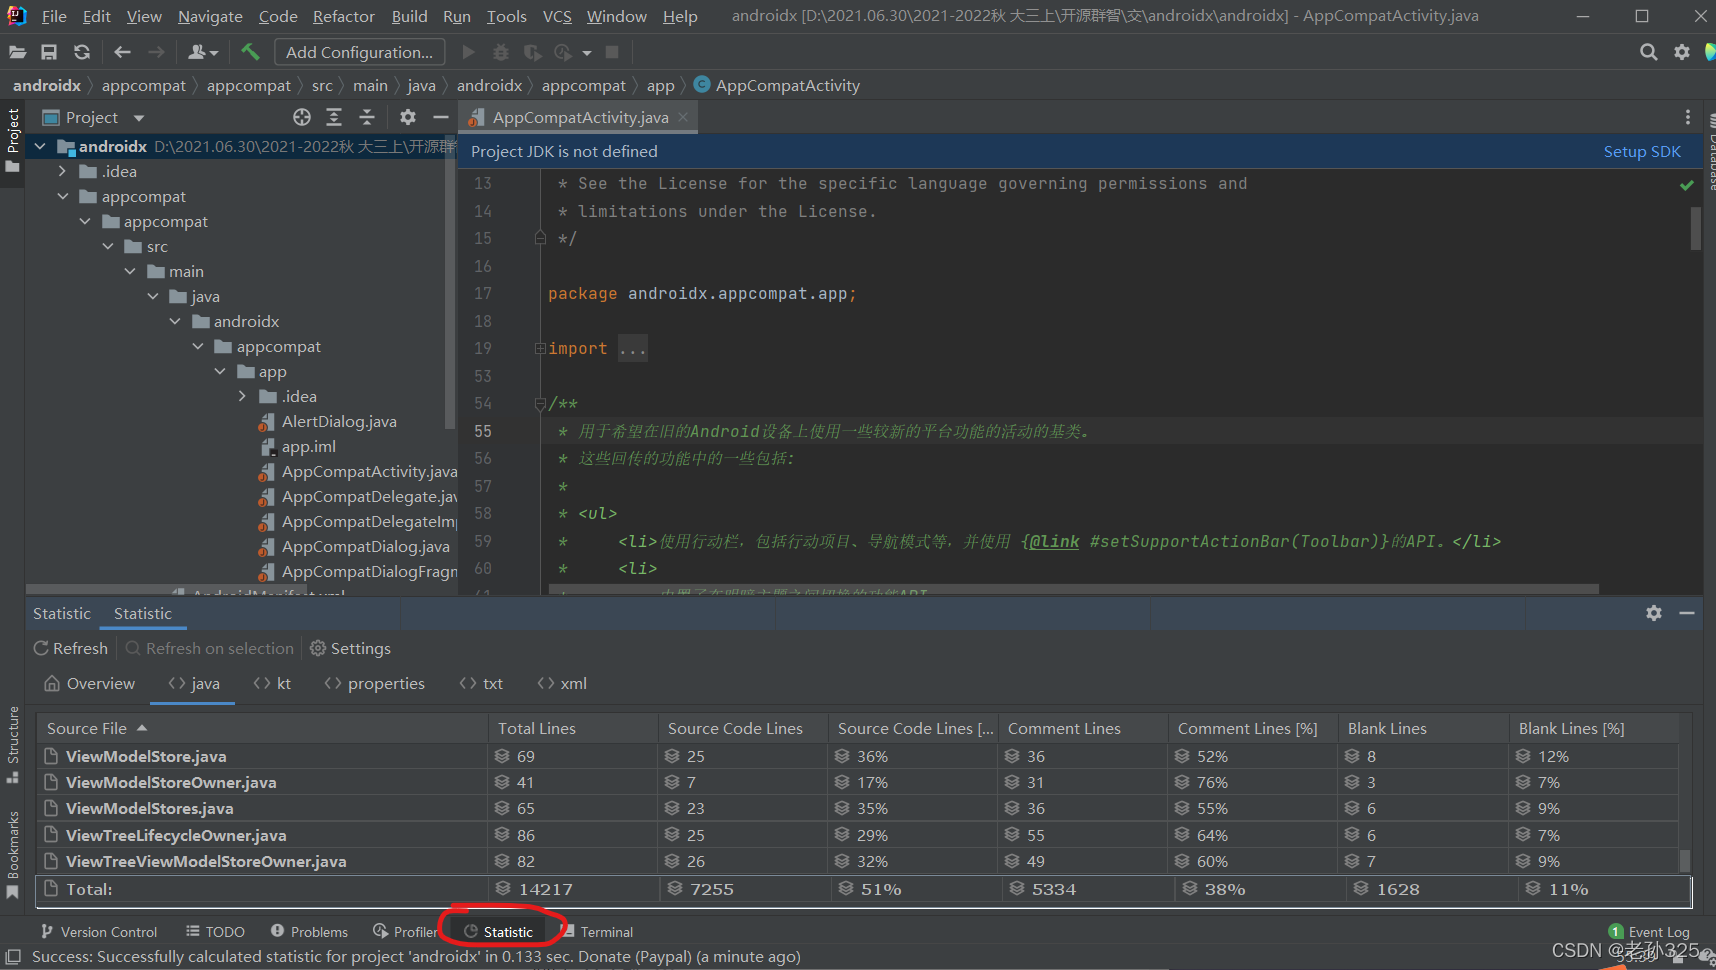Toggle tool window bars icon in status bar
The width and height of the screenshot is (1716, 970).
point(13,957)
